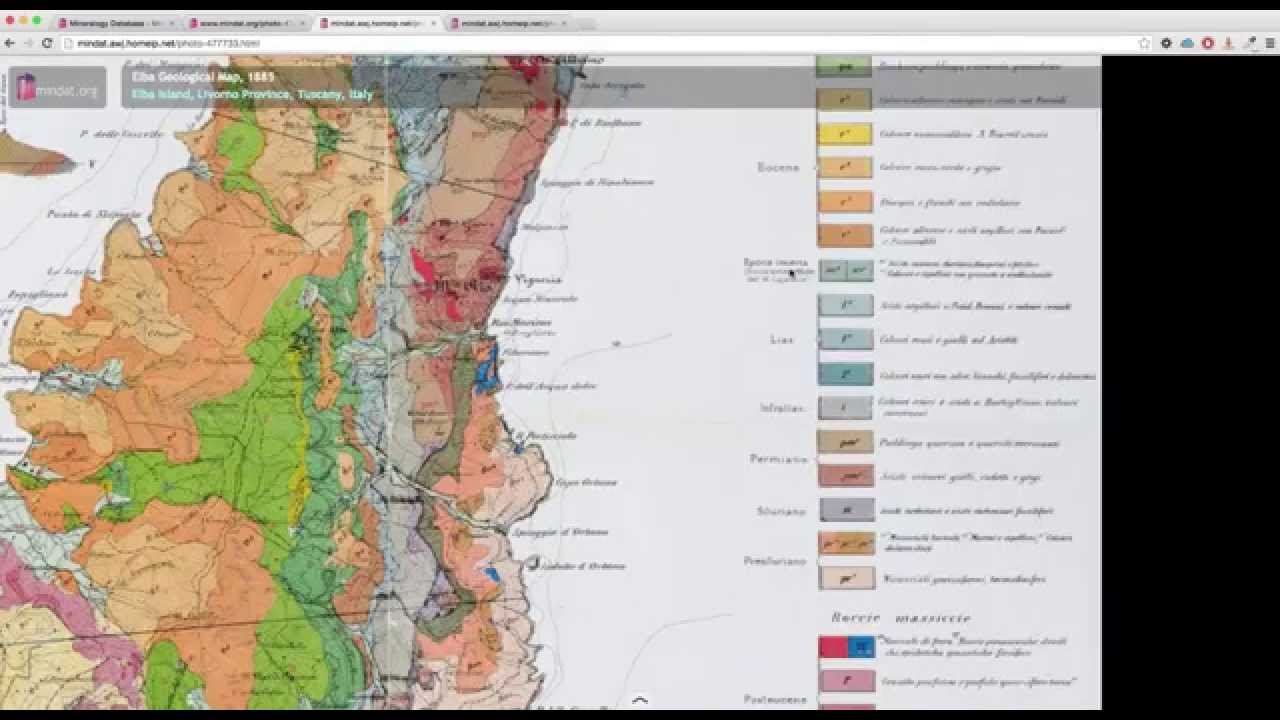Click the Infralias legend label

point(780,408)
